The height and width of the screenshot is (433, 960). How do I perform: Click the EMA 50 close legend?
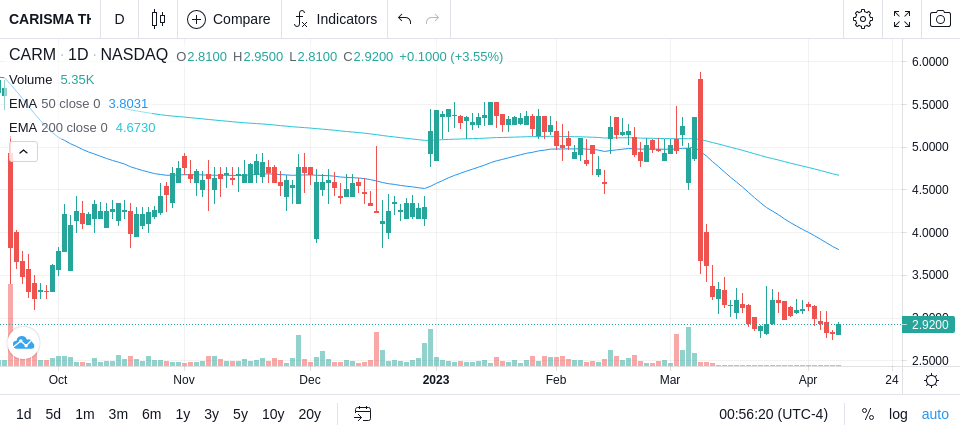pos(54,104)
